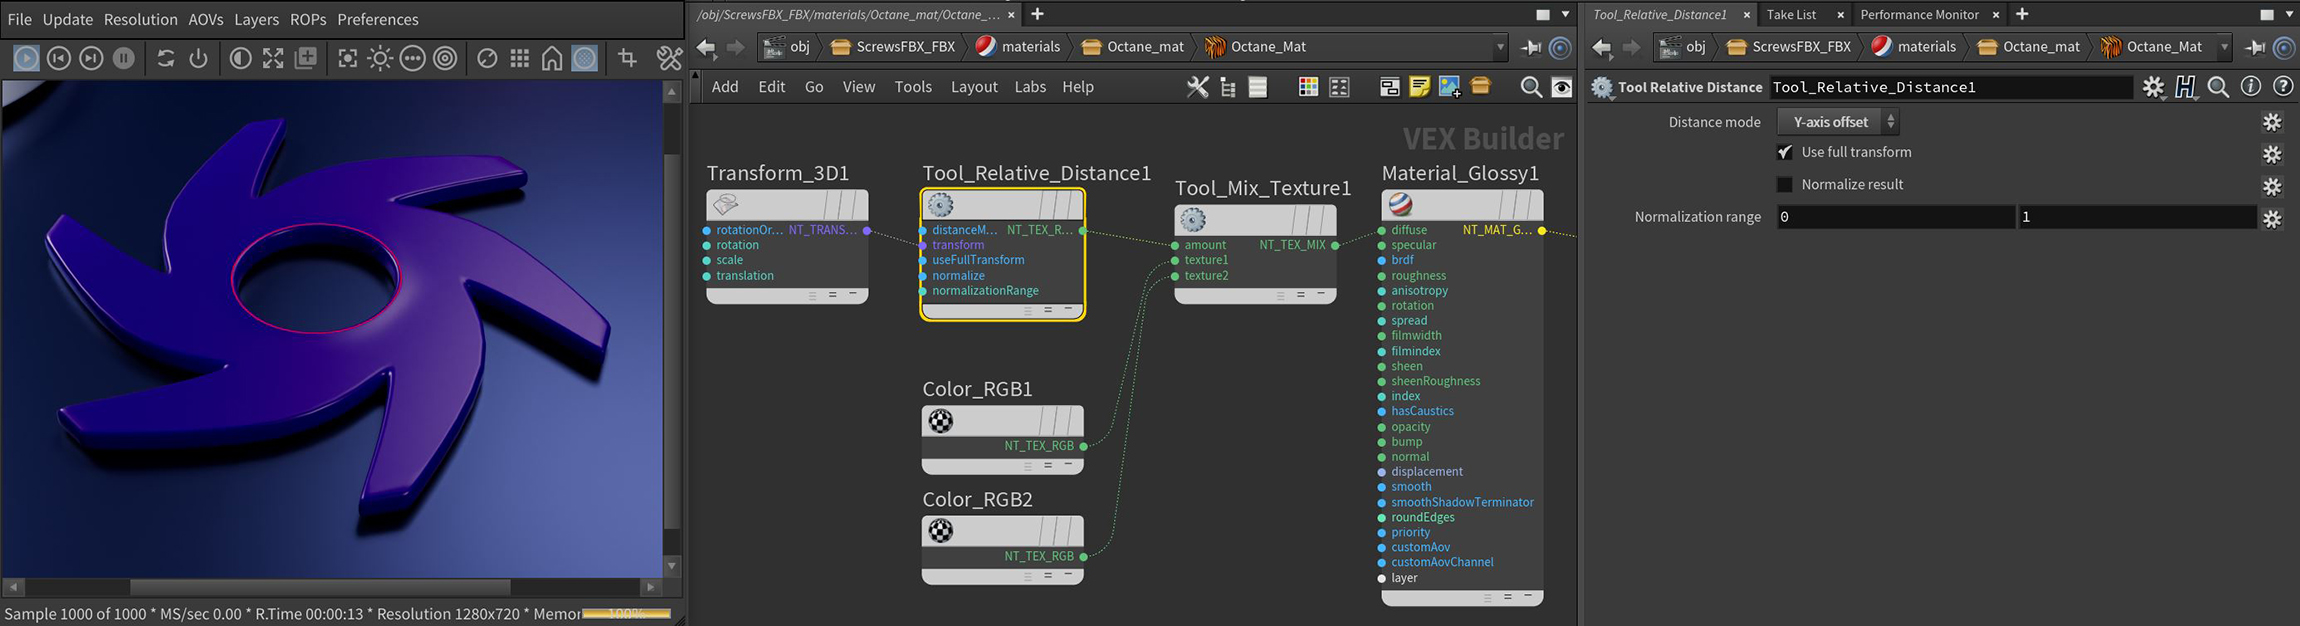This screenshot has height=626, width=2300.
Task: Open the parameter pane info icon
Action: [2250, 87]
